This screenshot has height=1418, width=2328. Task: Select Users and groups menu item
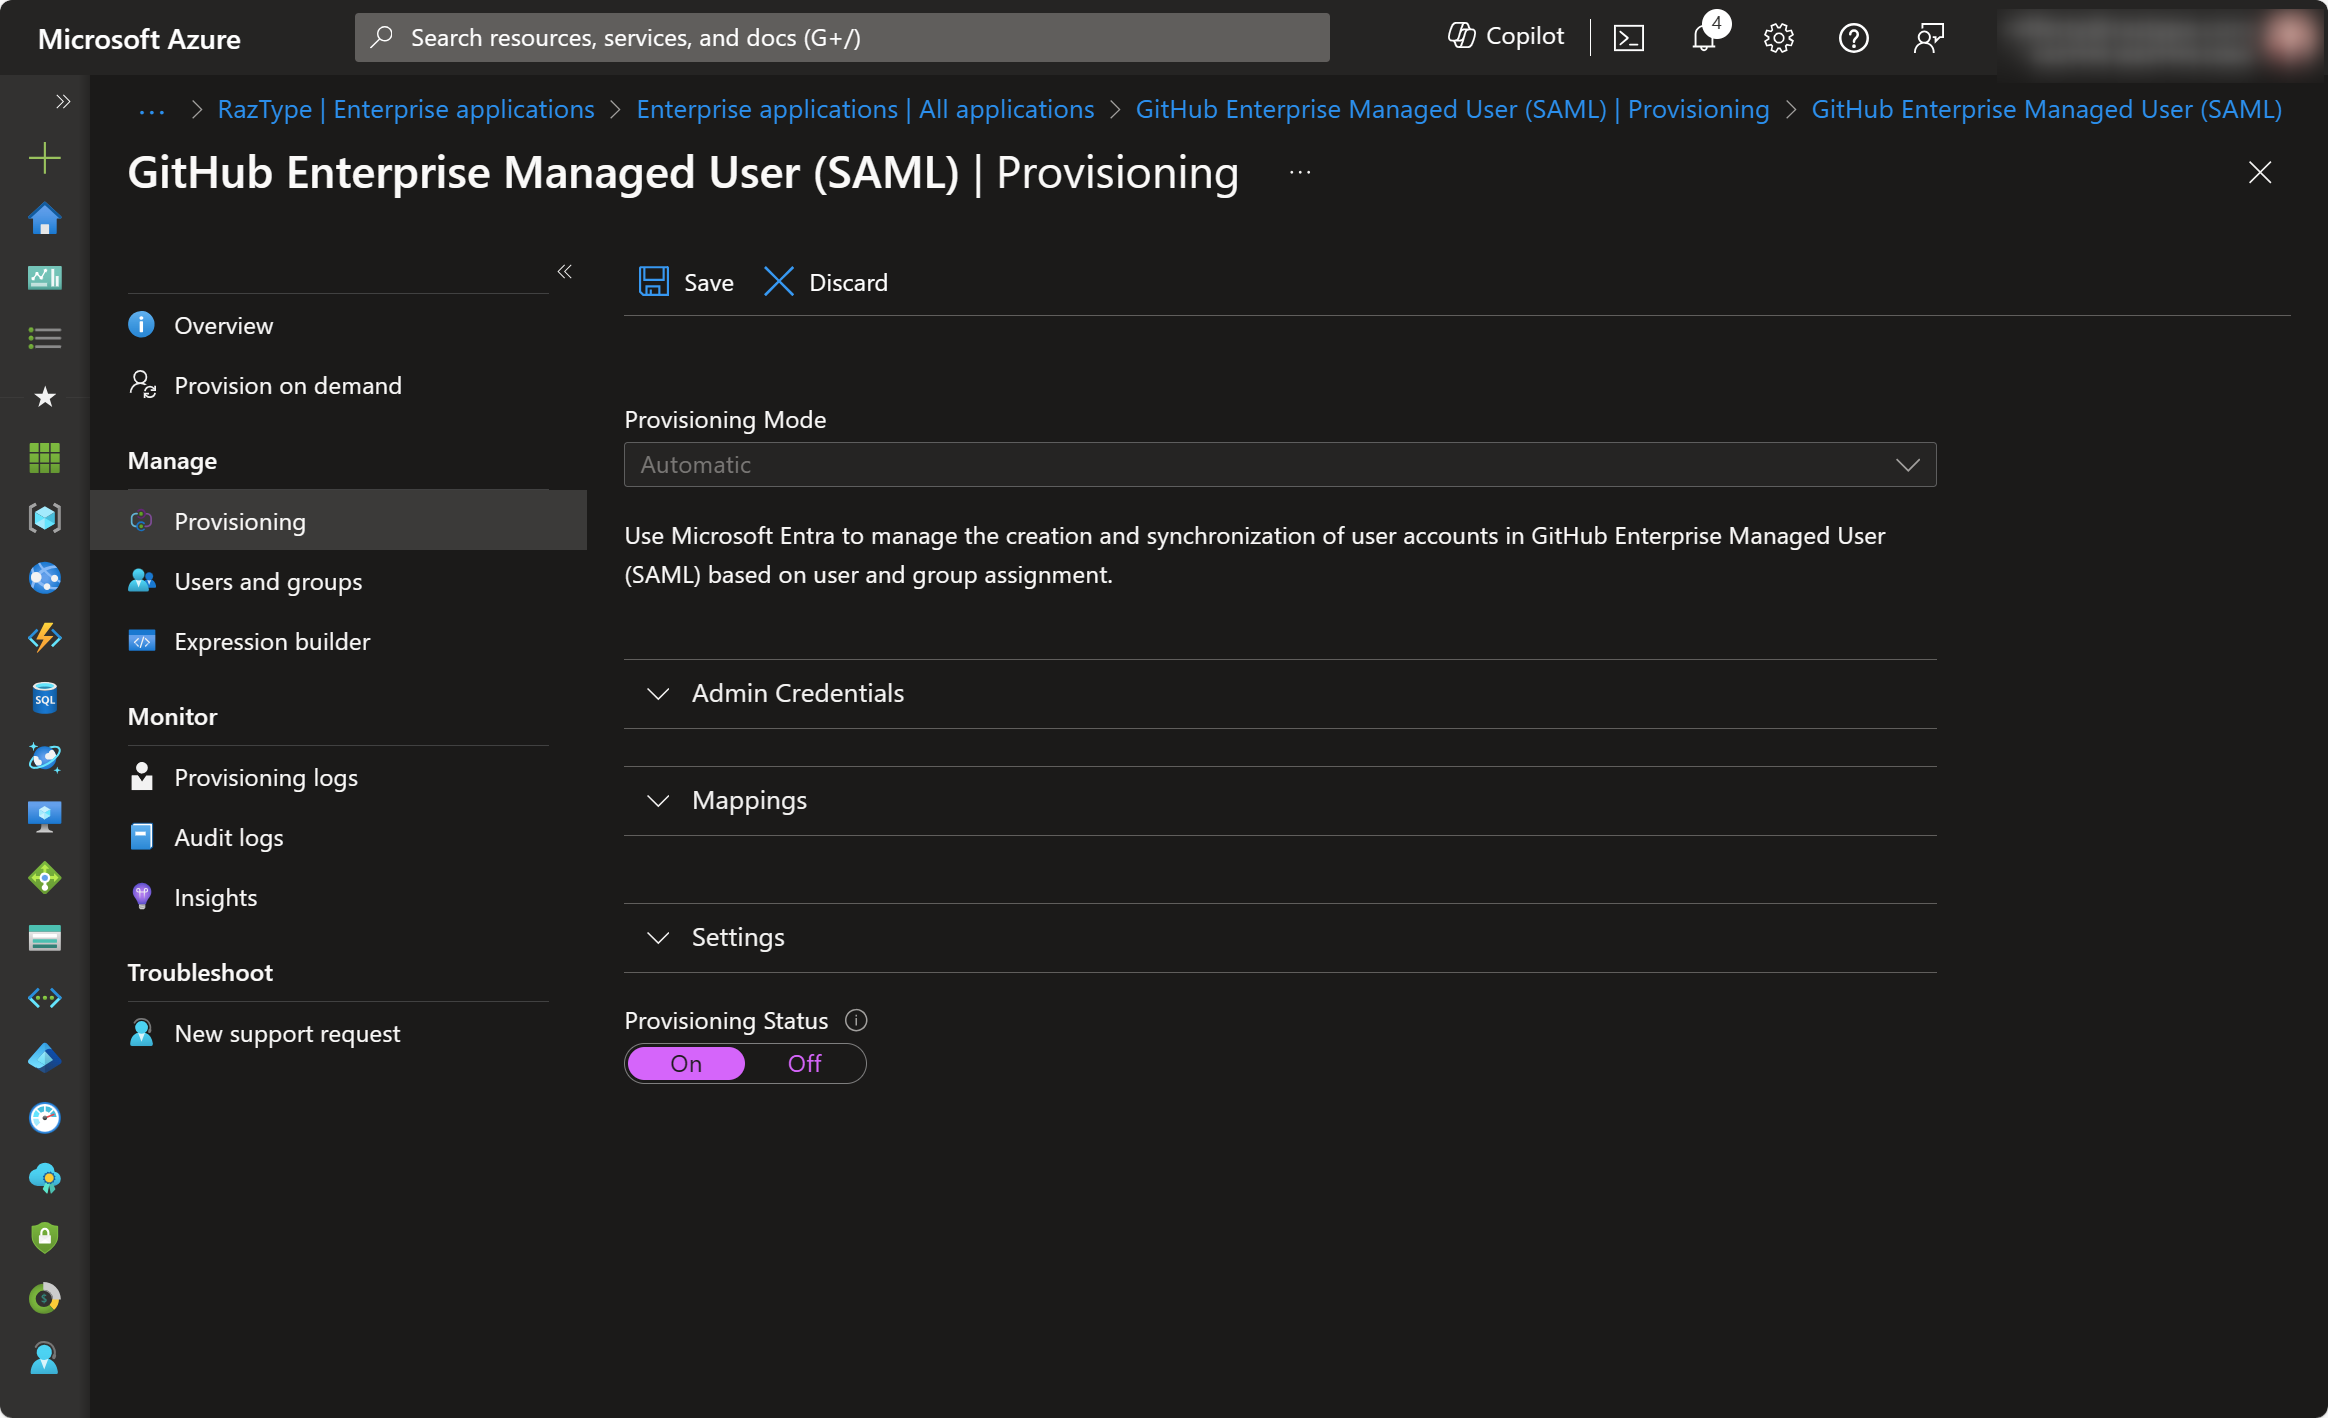(268, 581)
